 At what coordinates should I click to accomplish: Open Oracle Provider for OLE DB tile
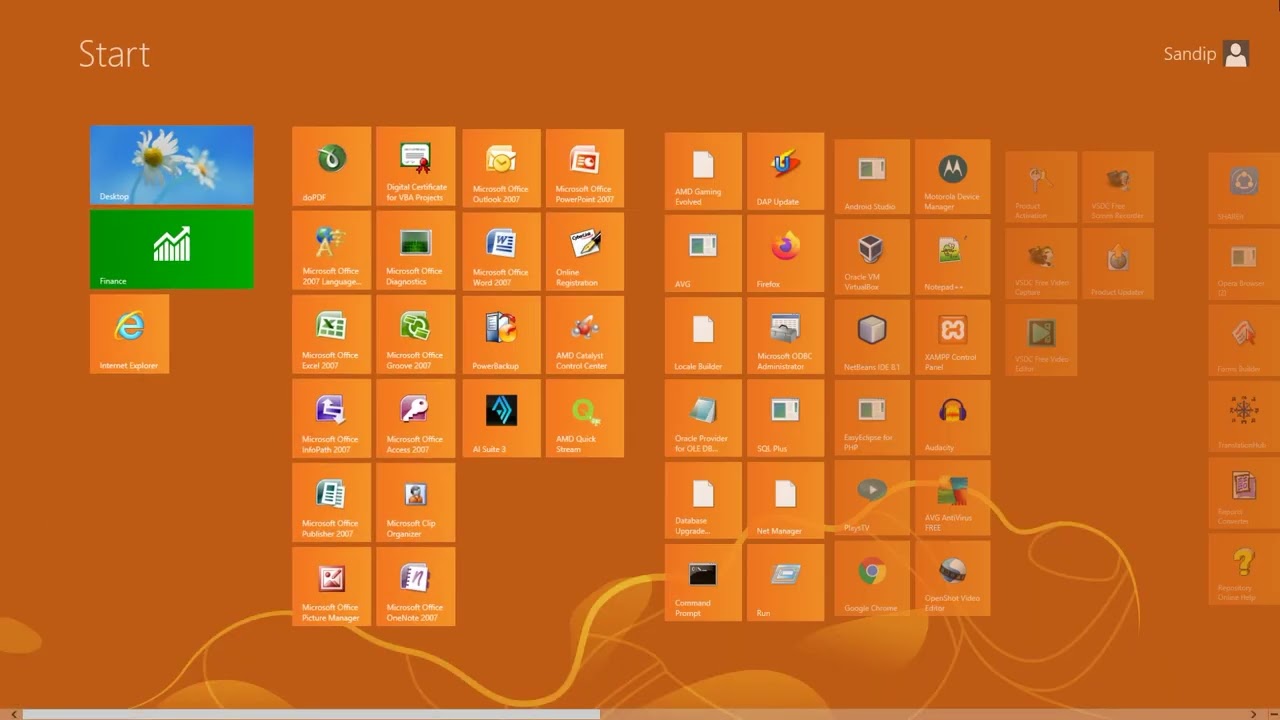(x=704, y=418)
